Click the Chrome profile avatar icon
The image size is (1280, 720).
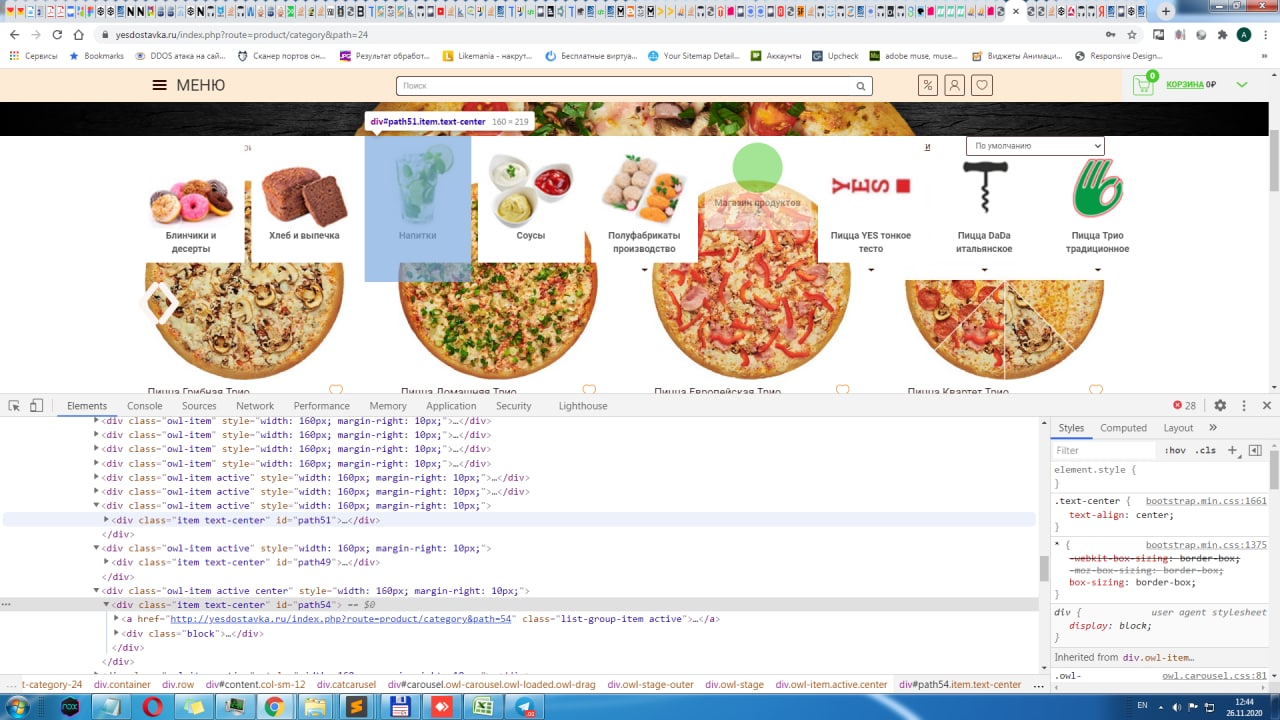point(1244,34)
